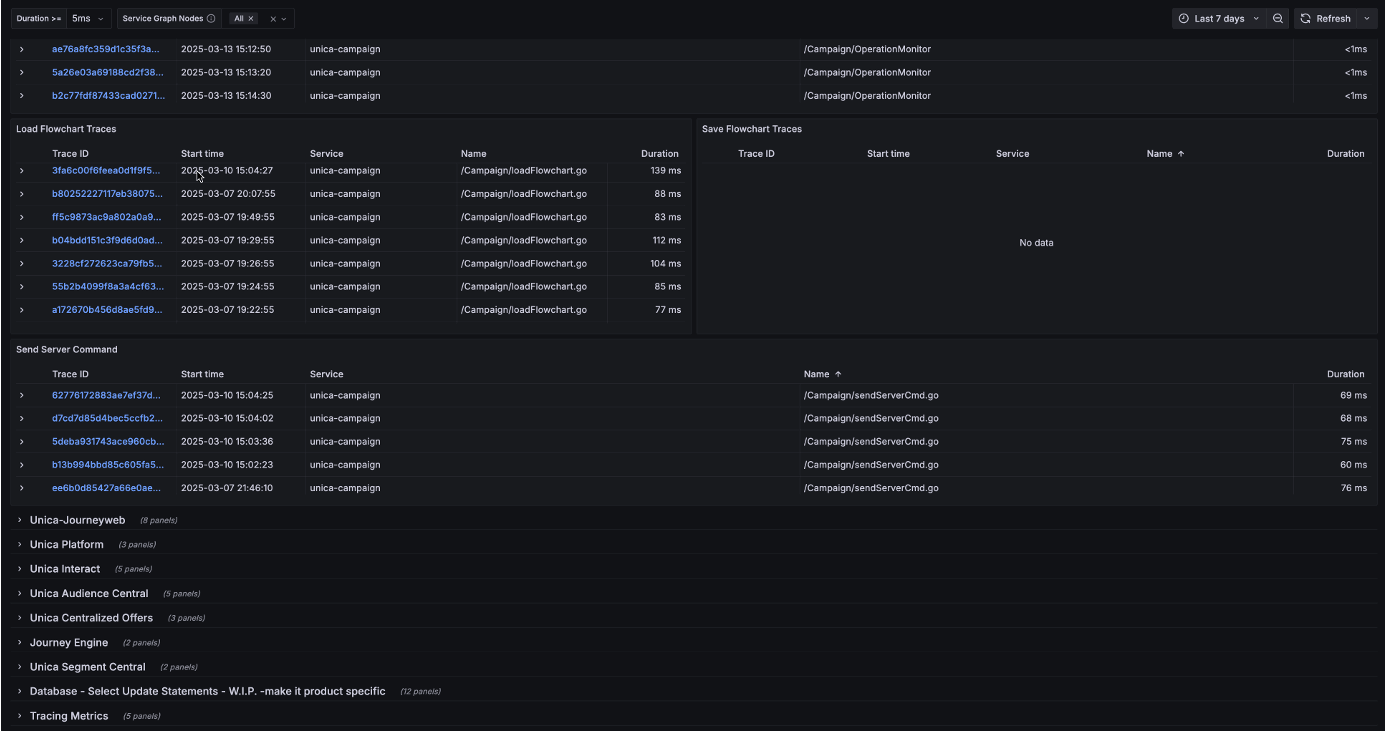Image resolution: width=1386 pixels, height=732 pixels.
Task: Zoom out the time range
Action: coord(1278,19)
